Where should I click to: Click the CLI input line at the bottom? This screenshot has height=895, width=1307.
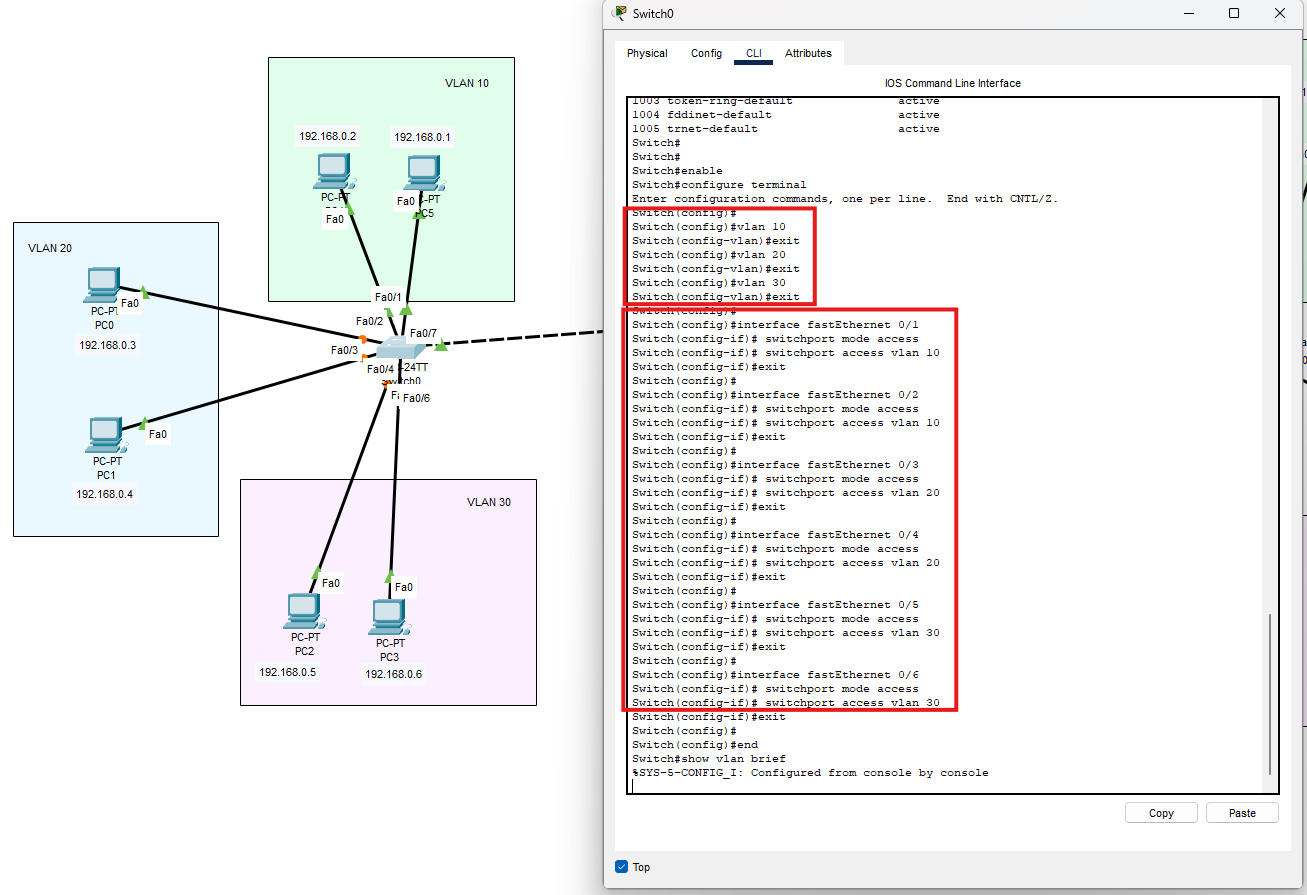point(947,786)
